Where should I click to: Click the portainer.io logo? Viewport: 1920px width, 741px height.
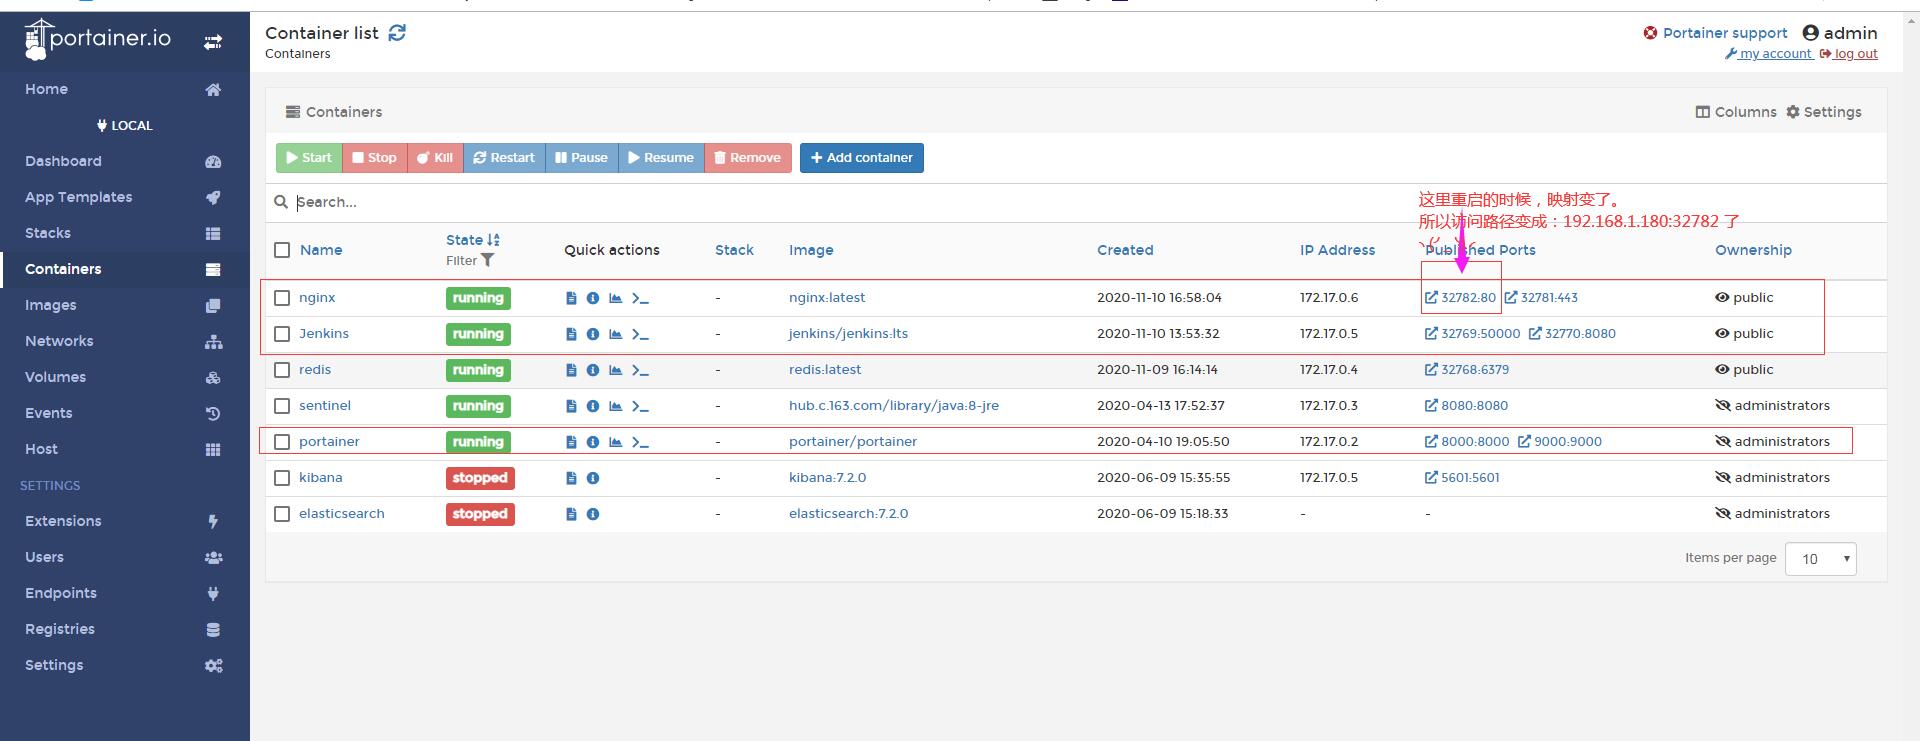point(98,39)
